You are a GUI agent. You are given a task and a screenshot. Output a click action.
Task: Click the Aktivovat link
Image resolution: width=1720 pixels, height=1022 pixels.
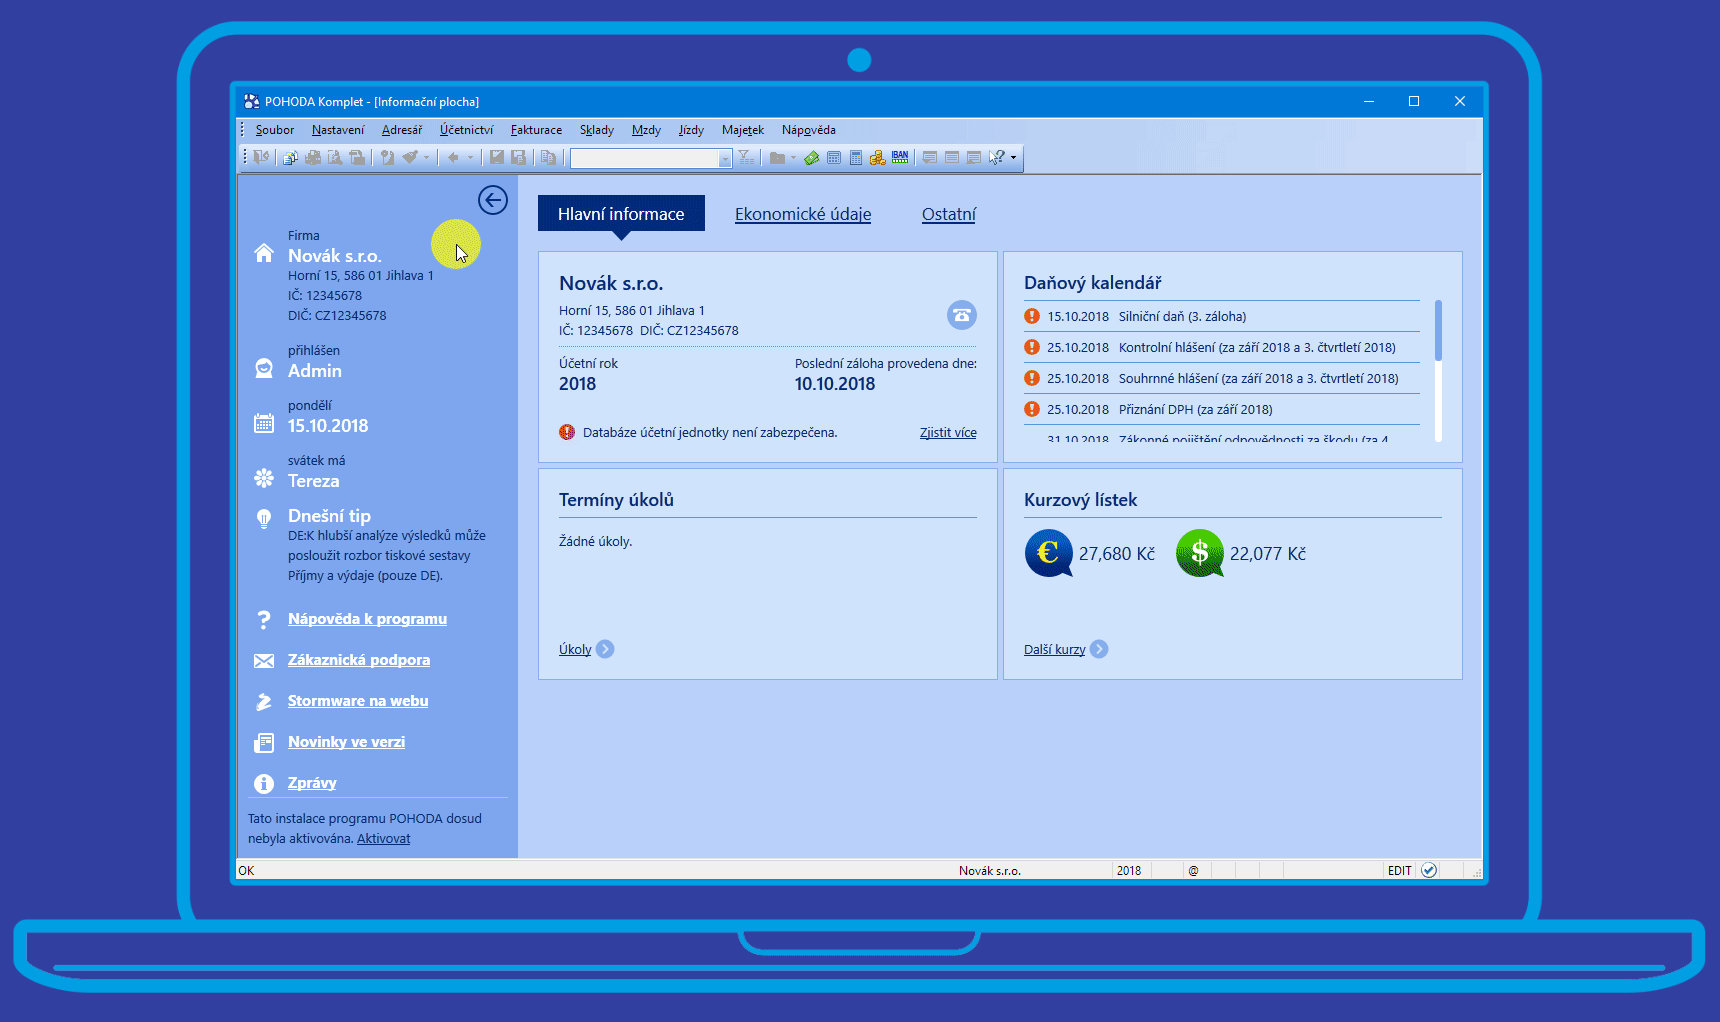point(383,838)
